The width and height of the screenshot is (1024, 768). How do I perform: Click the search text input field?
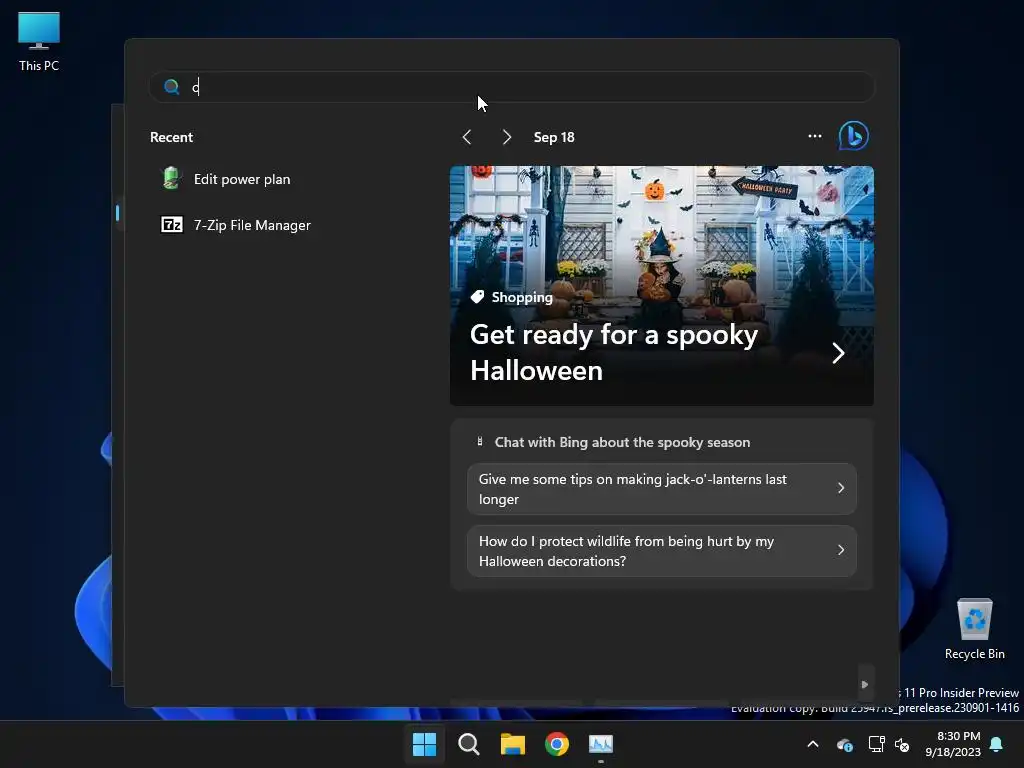512,87
